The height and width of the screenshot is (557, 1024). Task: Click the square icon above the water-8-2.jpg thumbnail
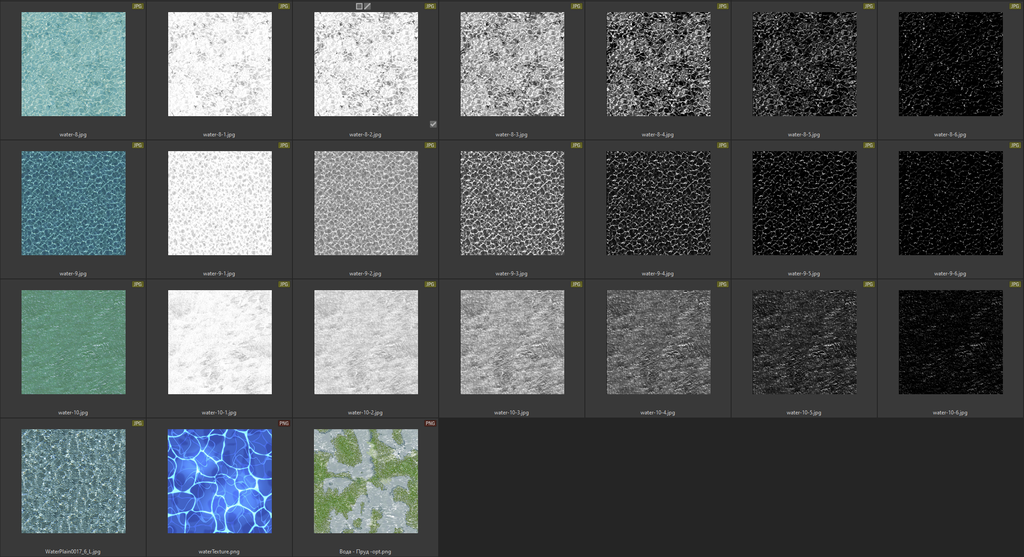click(359, 6)
